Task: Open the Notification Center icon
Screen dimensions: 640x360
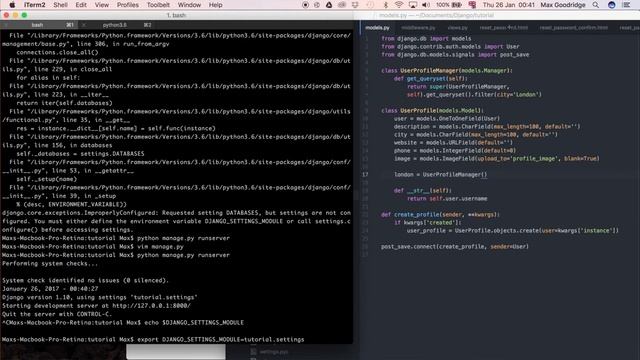Action: [x=627, y=5]
